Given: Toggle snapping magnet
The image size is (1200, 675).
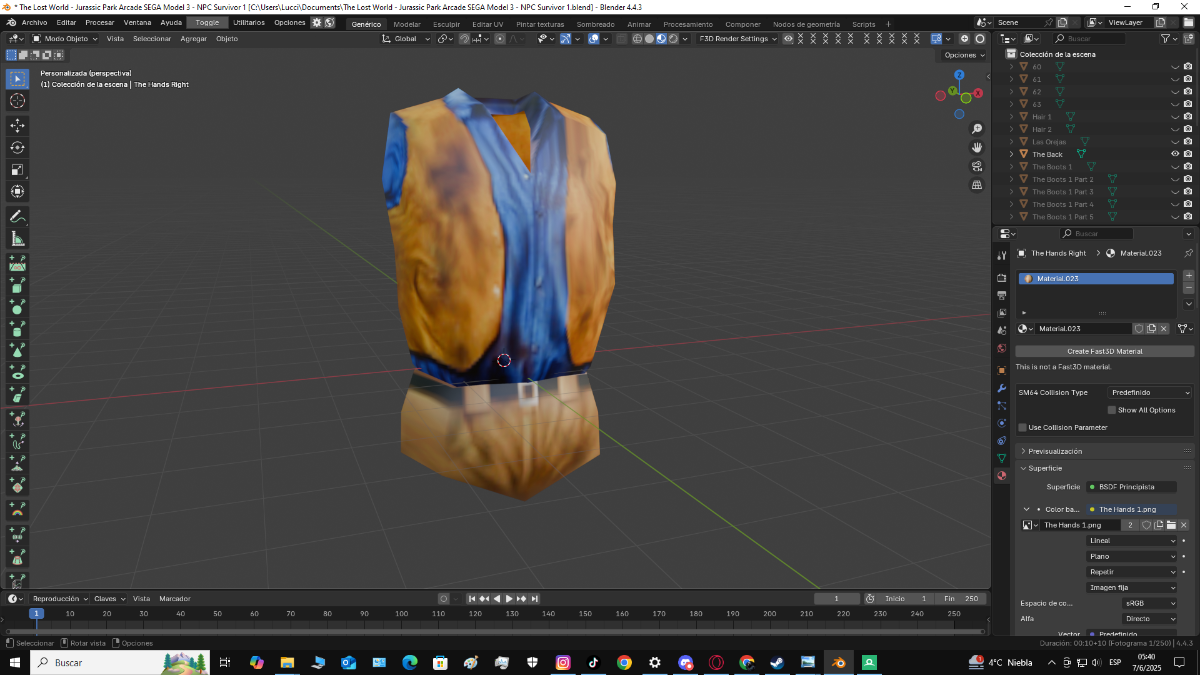Looking at the screenshot, I should point(463,39).
